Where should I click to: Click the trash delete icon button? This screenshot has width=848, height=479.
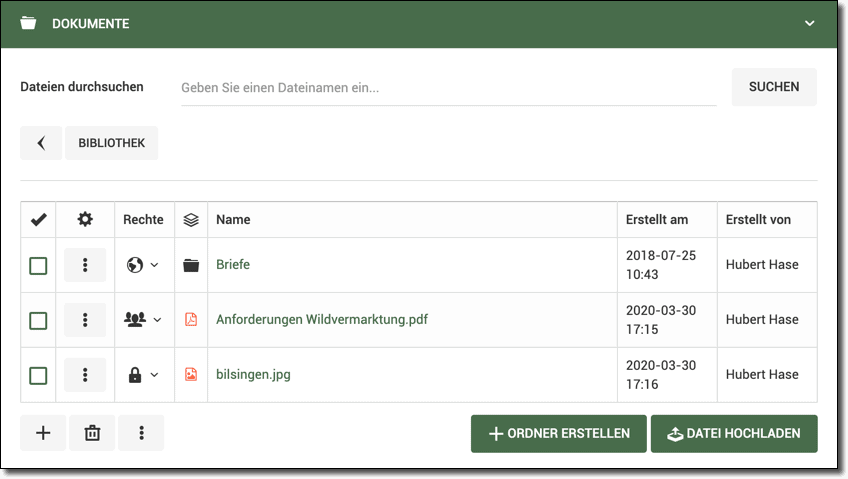tap(92, 433)
